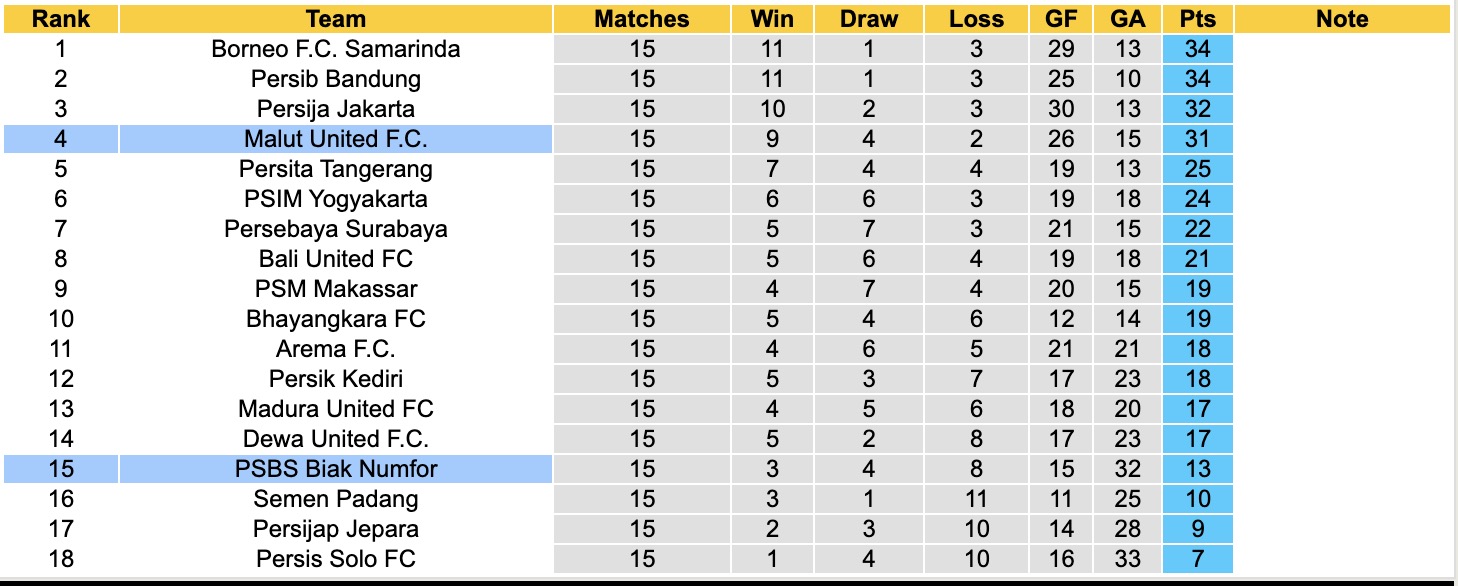Click the GF column header
Screen dimensions: 1458x586
click(x=1060, y=19)
